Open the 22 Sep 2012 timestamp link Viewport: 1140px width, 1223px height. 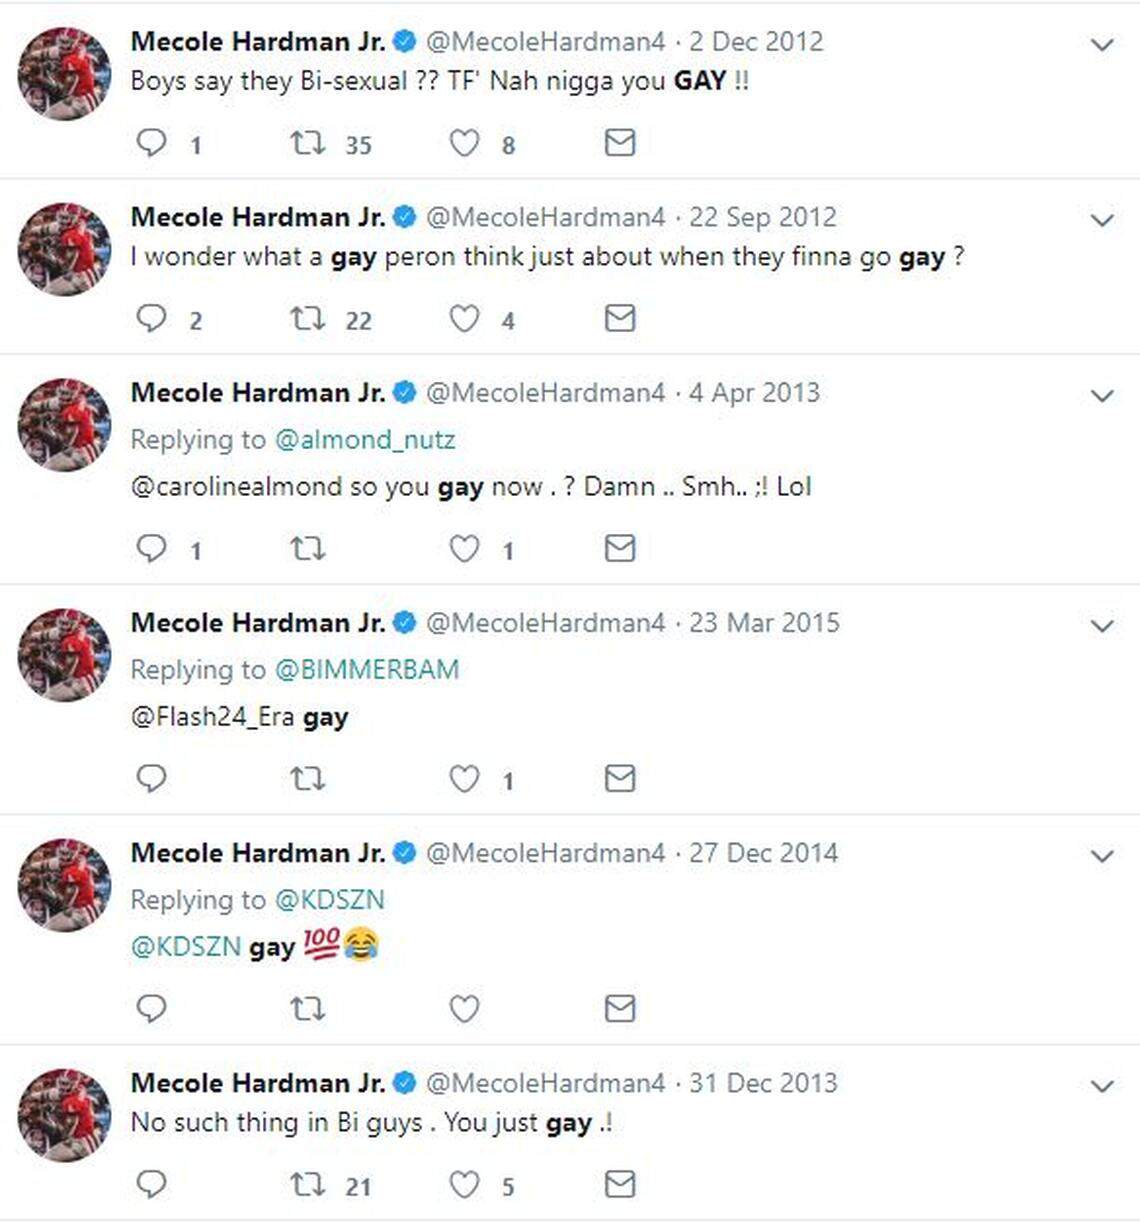pos(763,217)
